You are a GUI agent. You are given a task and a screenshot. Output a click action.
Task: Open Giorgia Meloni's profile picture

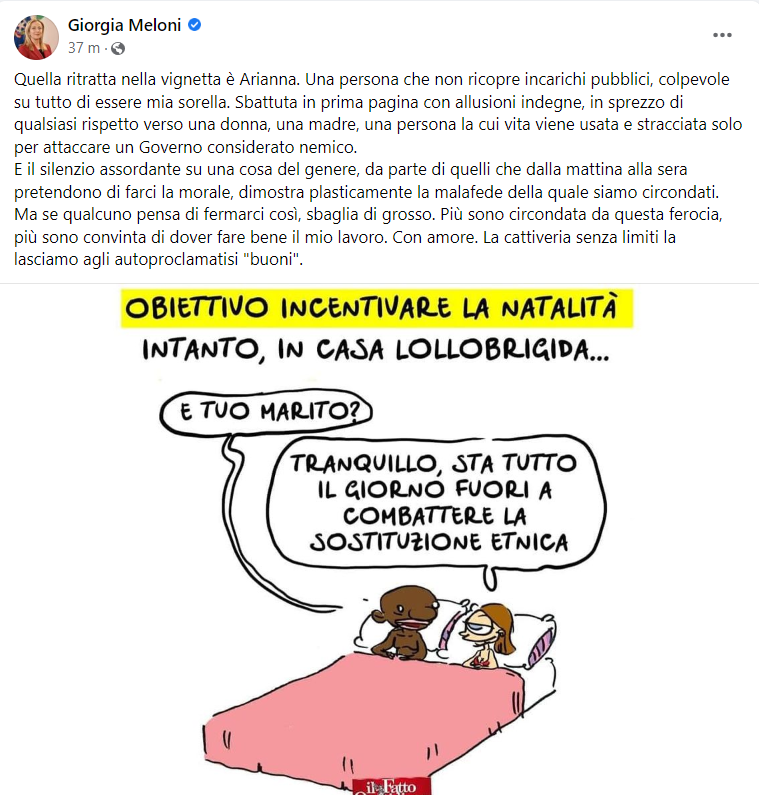click(36, 38)
